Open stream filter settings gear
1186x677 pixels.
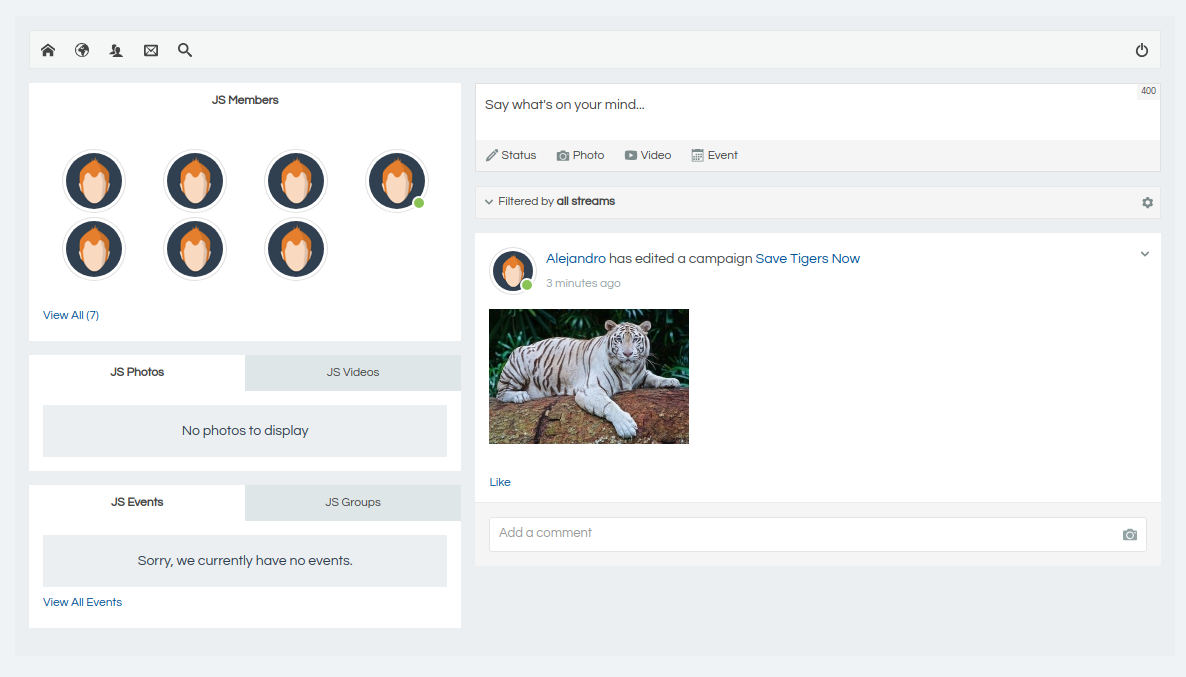coord(1147,202)
